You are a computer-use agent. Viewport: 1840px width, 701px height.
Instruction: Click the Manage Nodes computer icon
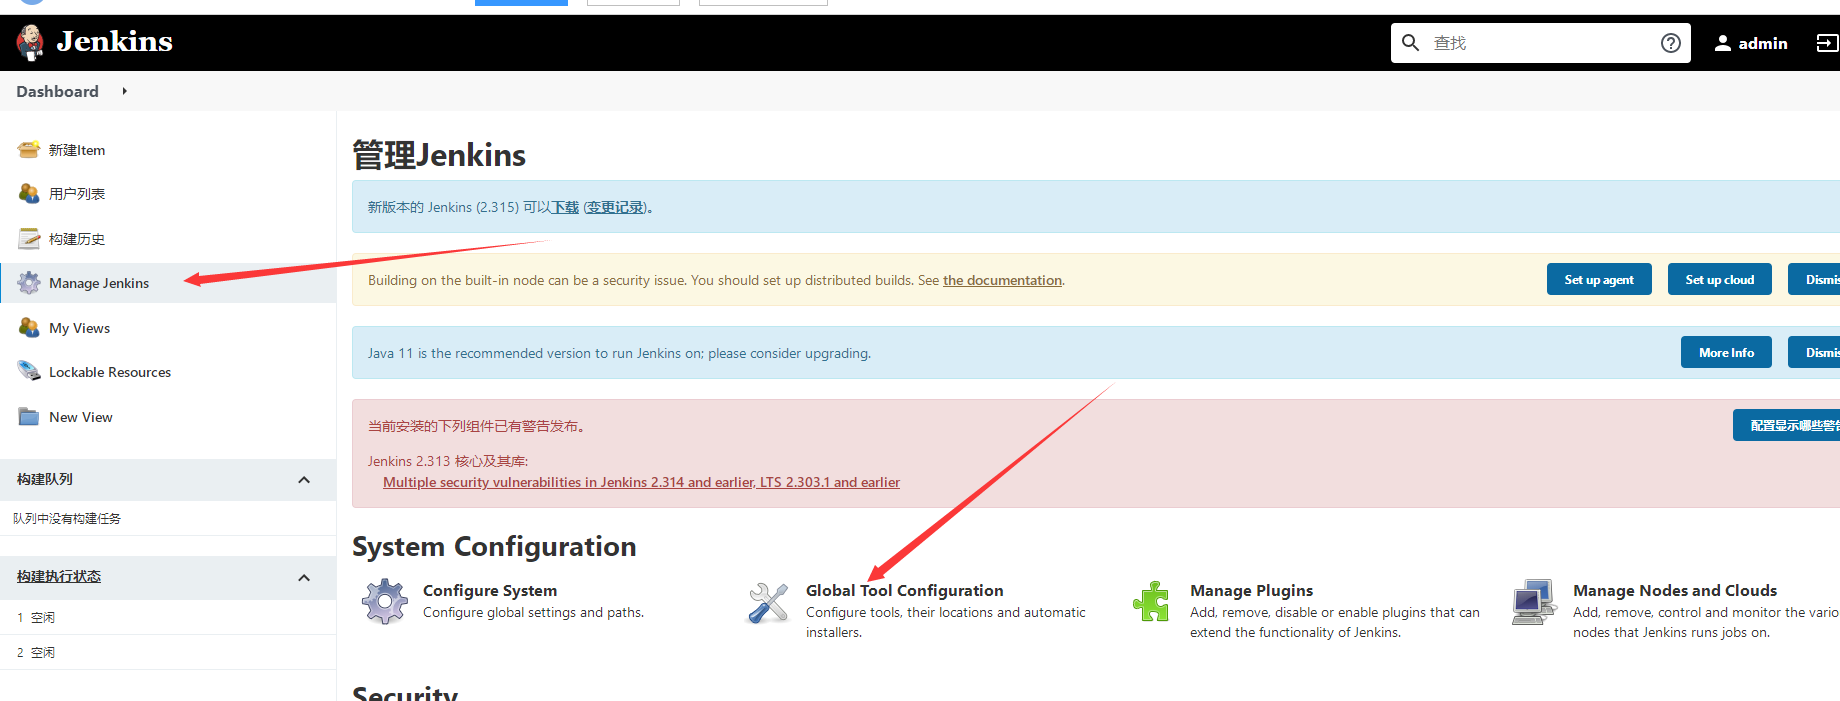[1534, 602]
